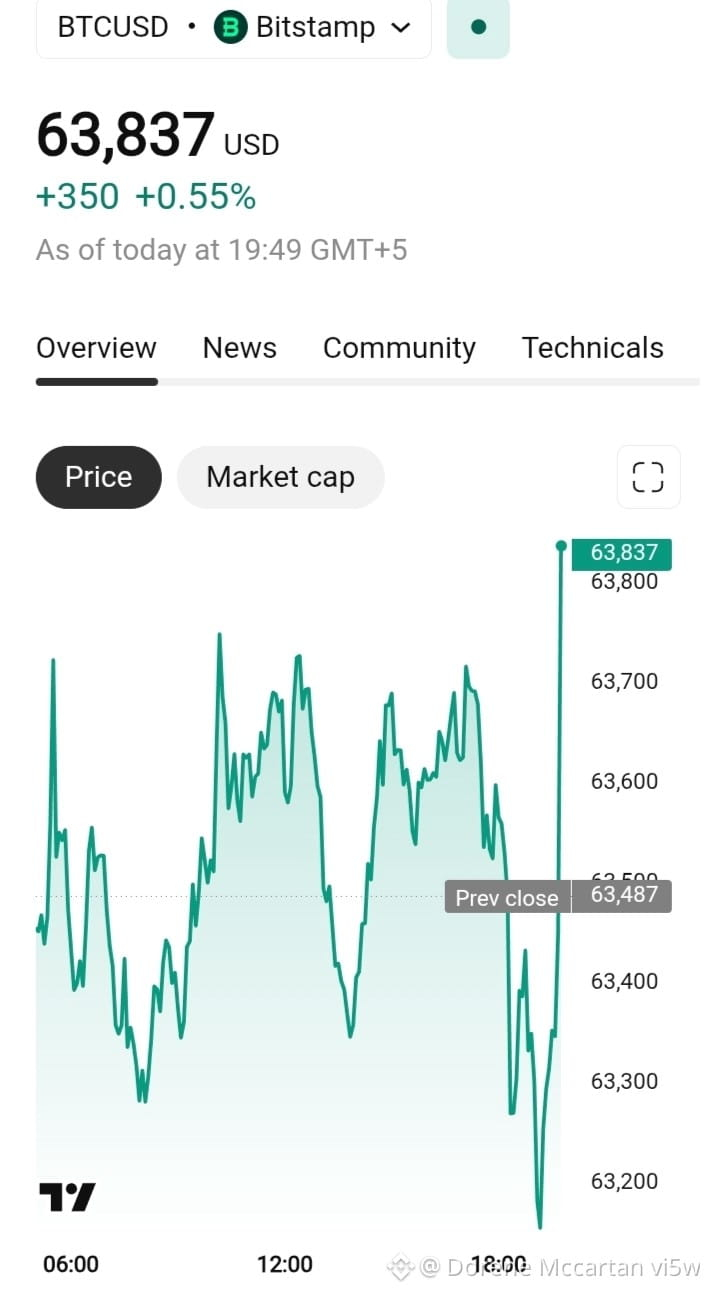Open the fullscreen chart icon
708x1292 pixels.
[648, 477]
